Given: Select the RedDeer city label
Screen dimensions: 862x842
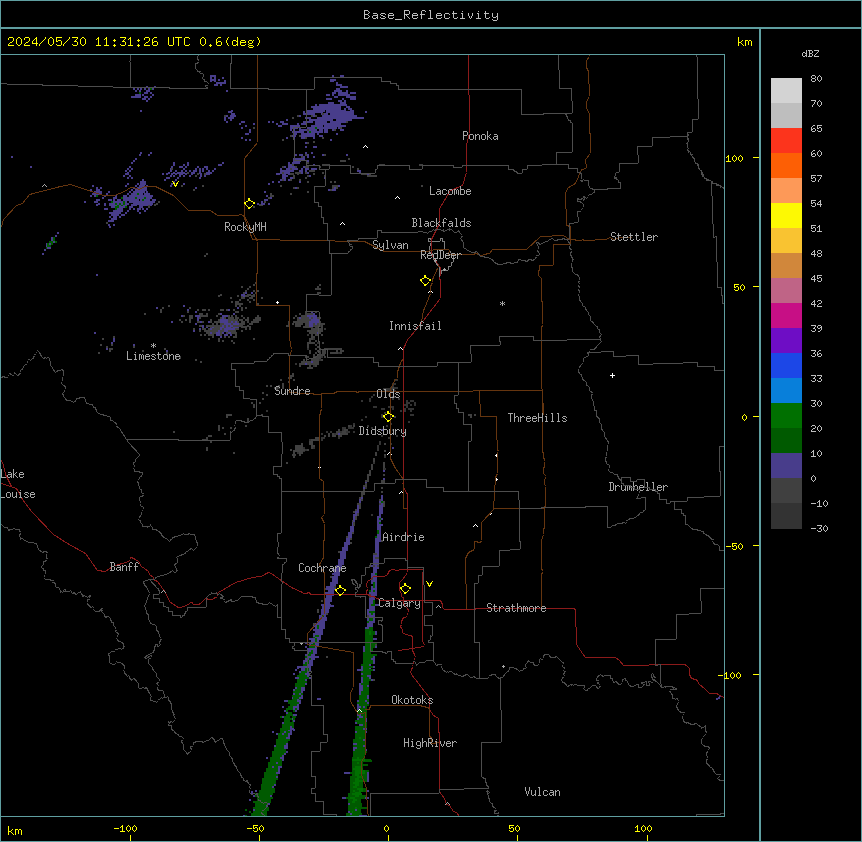Looking at the screenshot, I should [440, 255].
